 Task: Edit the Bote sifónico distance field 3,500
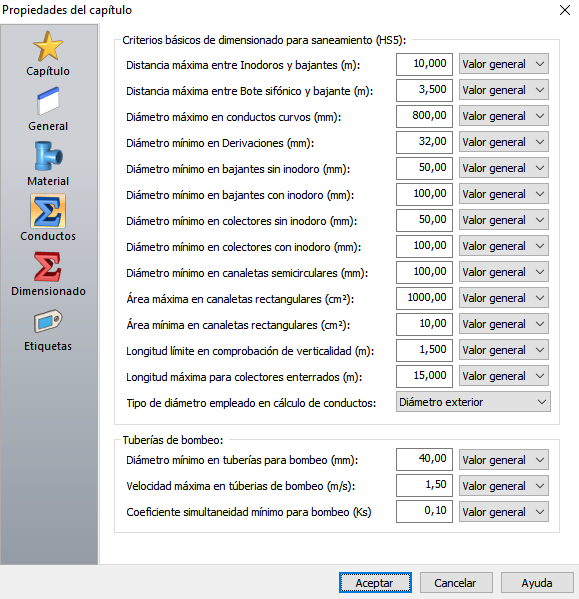(x=424, y=90)
